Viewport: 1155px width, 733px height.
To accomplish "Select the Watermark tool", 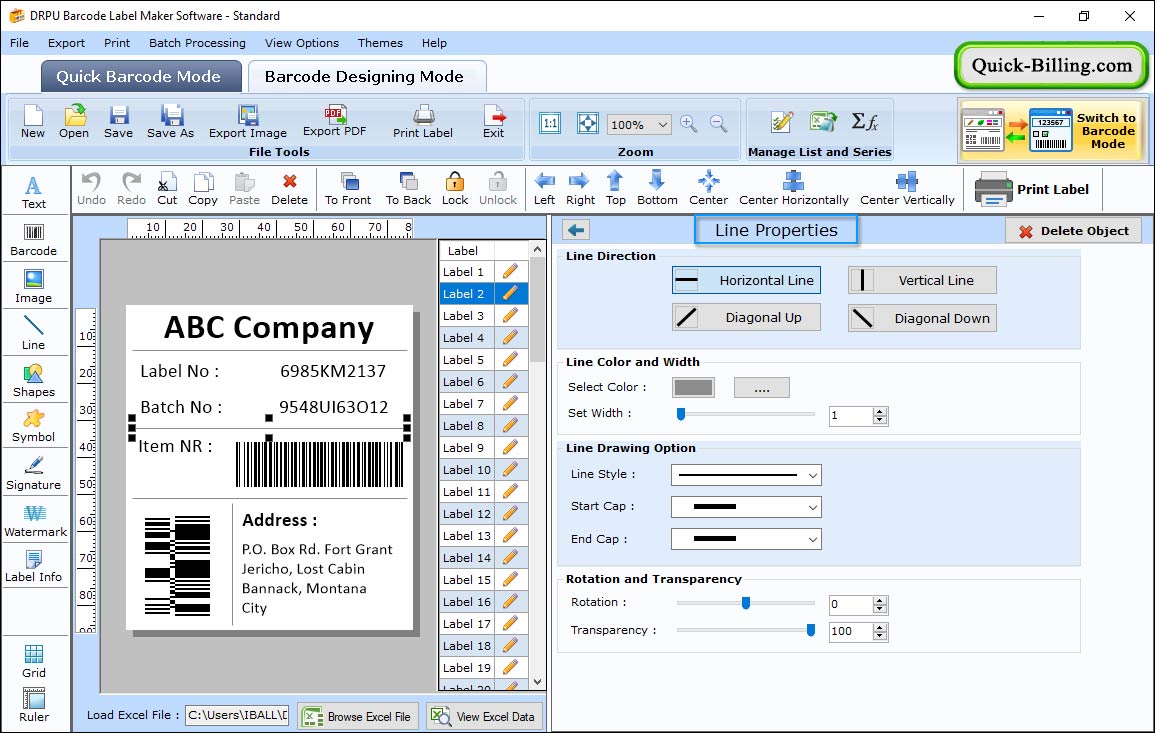I will click(35, 521).
